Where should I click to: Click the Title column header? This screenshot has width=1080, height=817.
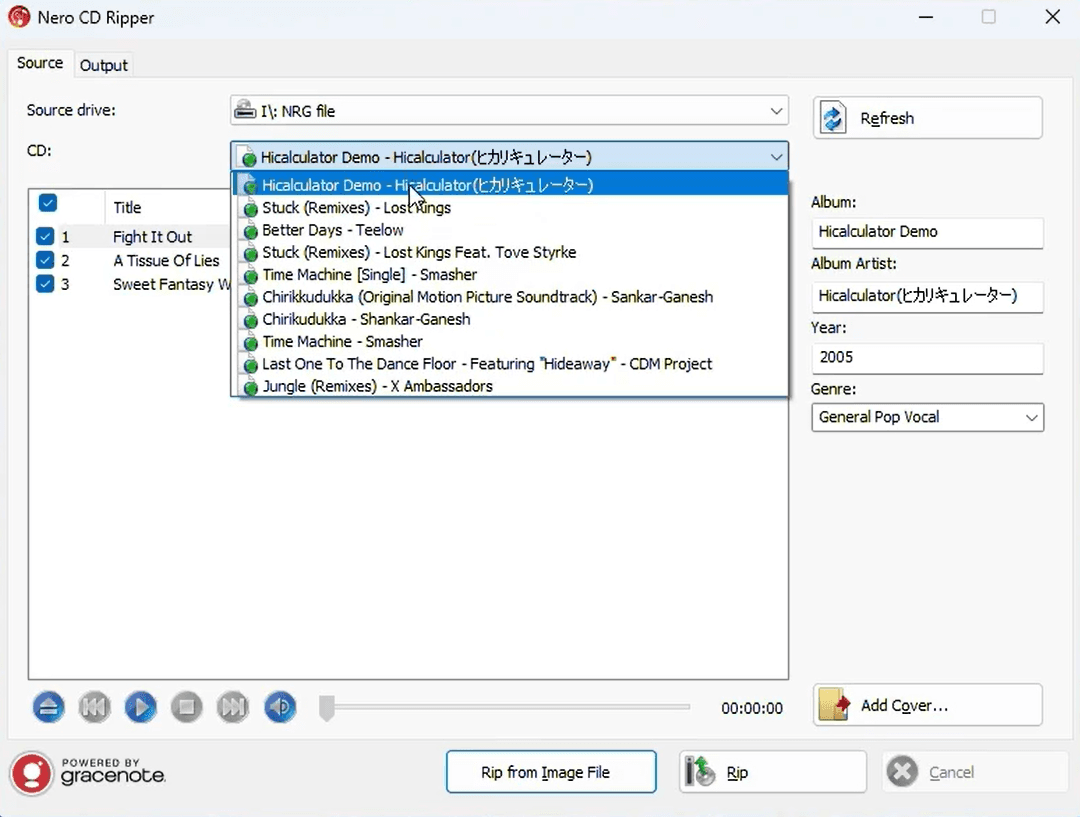127,207
